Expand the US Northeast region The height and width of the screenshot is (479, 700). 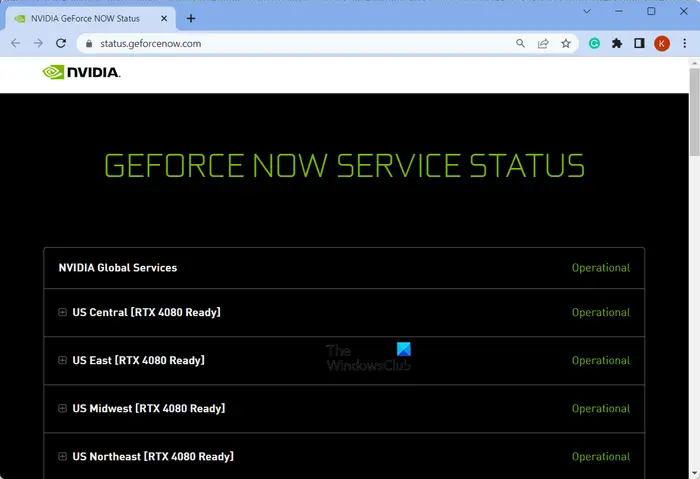point(62,456)
